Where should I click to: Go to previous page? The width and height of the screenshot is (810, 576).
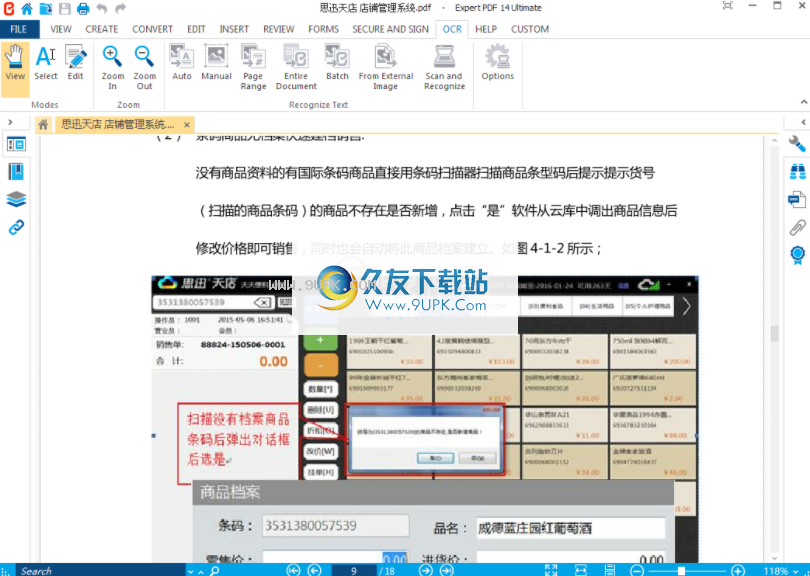314,570
